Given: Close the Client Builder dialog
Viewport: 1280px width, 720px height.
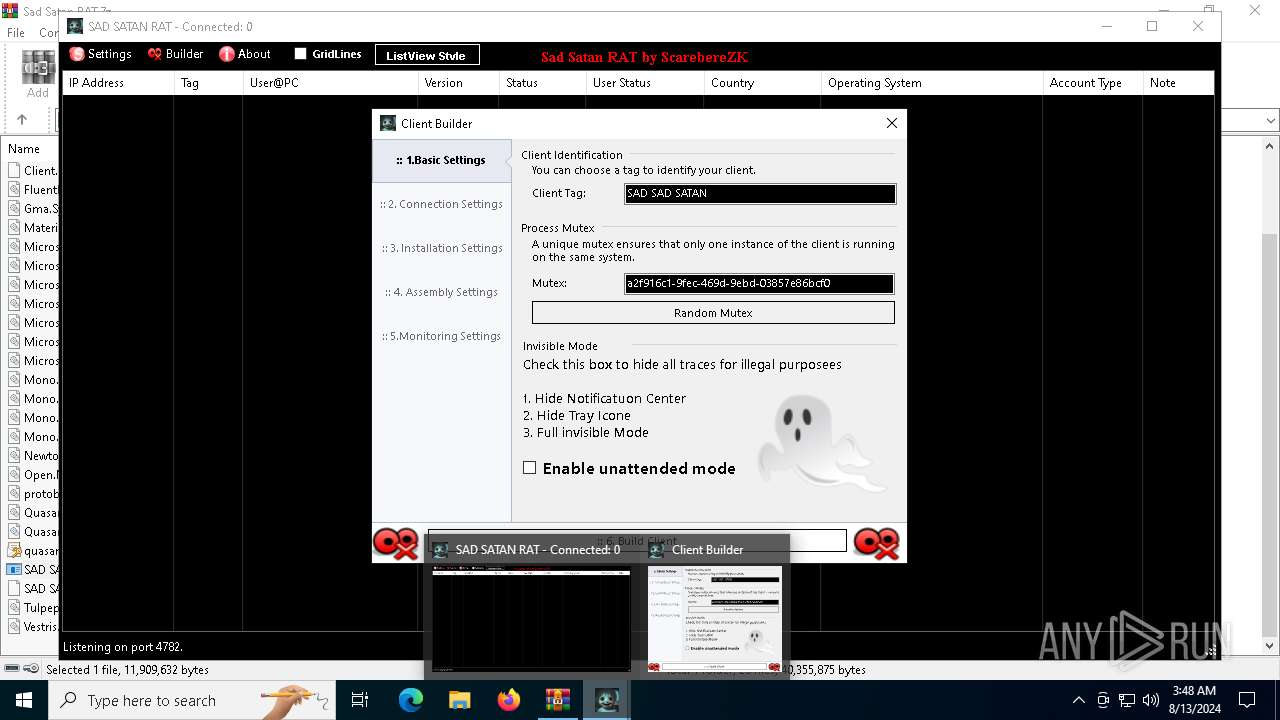Looking at the screenshot, I should coord(892,123).
